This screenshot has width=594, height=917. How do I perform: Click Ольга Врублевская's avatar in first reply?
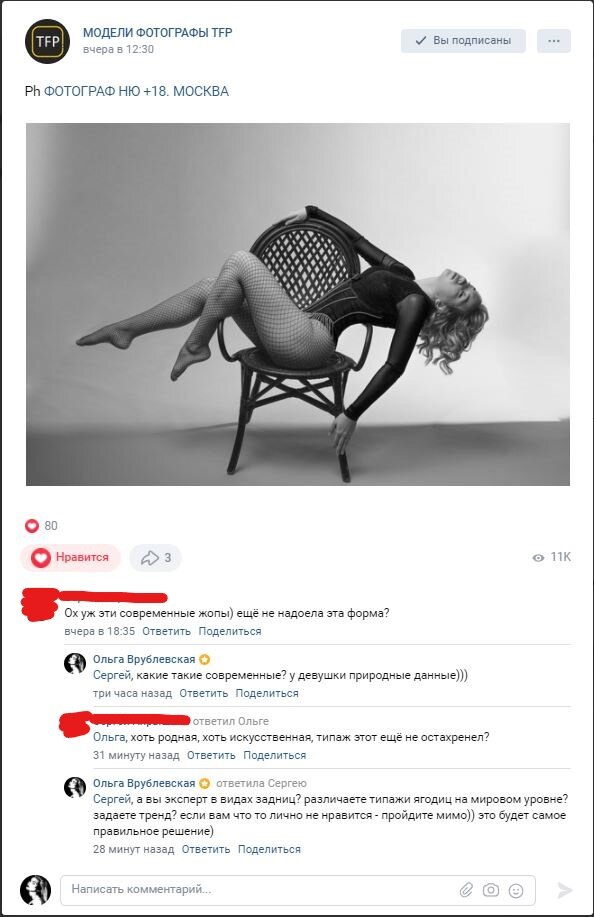[x=75, y=664]
